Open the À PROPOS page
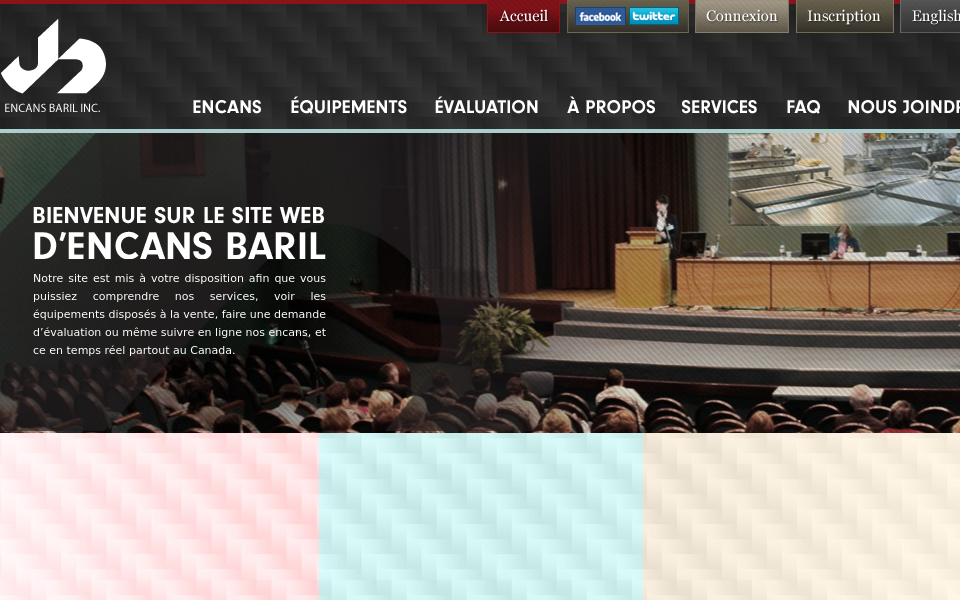Screen dimensions: 960x600 [x=611, y=107]
